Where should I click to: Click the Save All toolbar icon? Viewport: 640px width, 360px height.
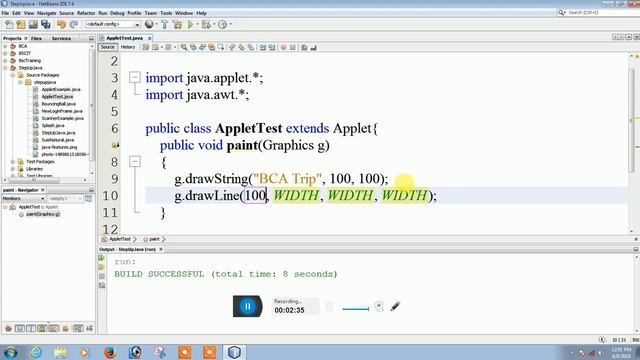(x=46, y=24)
